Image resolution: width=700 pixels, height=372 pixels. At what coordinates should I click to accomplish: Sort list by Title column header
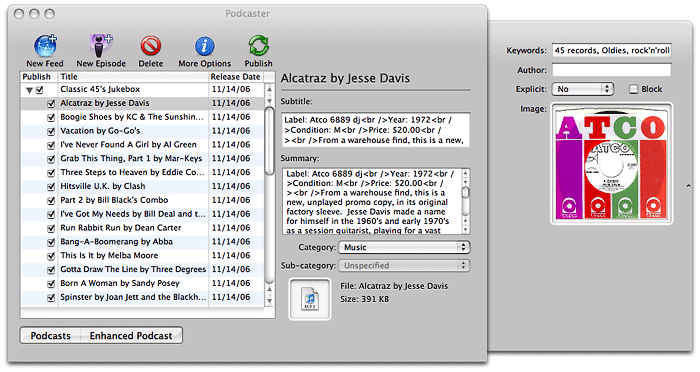(x=133, y=77)
